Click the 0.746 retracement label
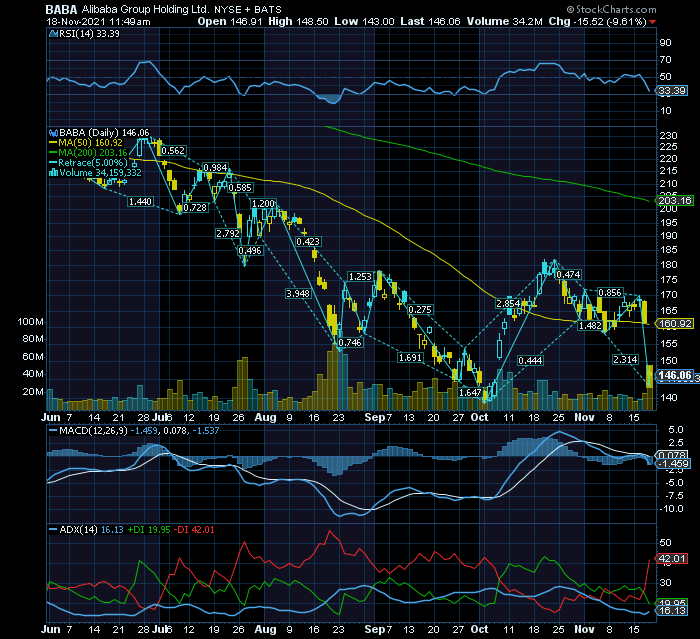 click(350, 342)
